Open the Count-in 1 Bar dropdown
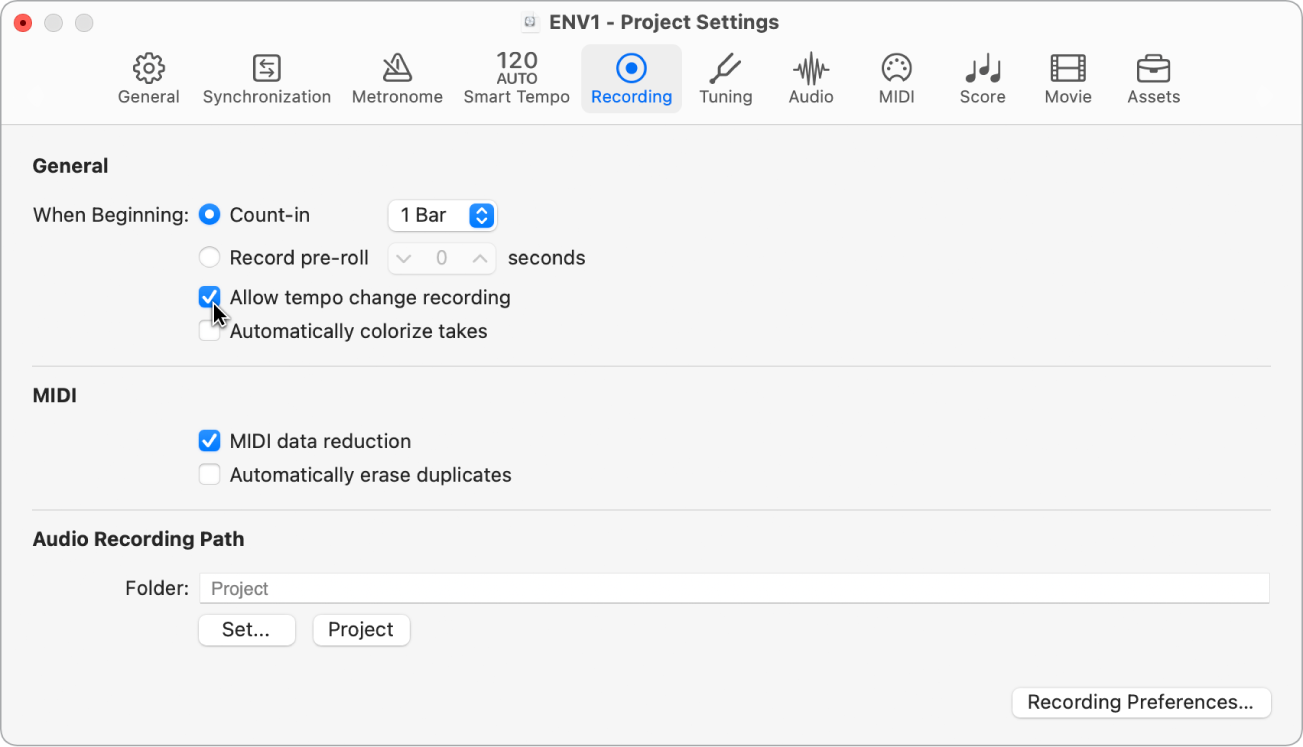The width and height of the screenshot is (1303, 747). tap(442, 215)
